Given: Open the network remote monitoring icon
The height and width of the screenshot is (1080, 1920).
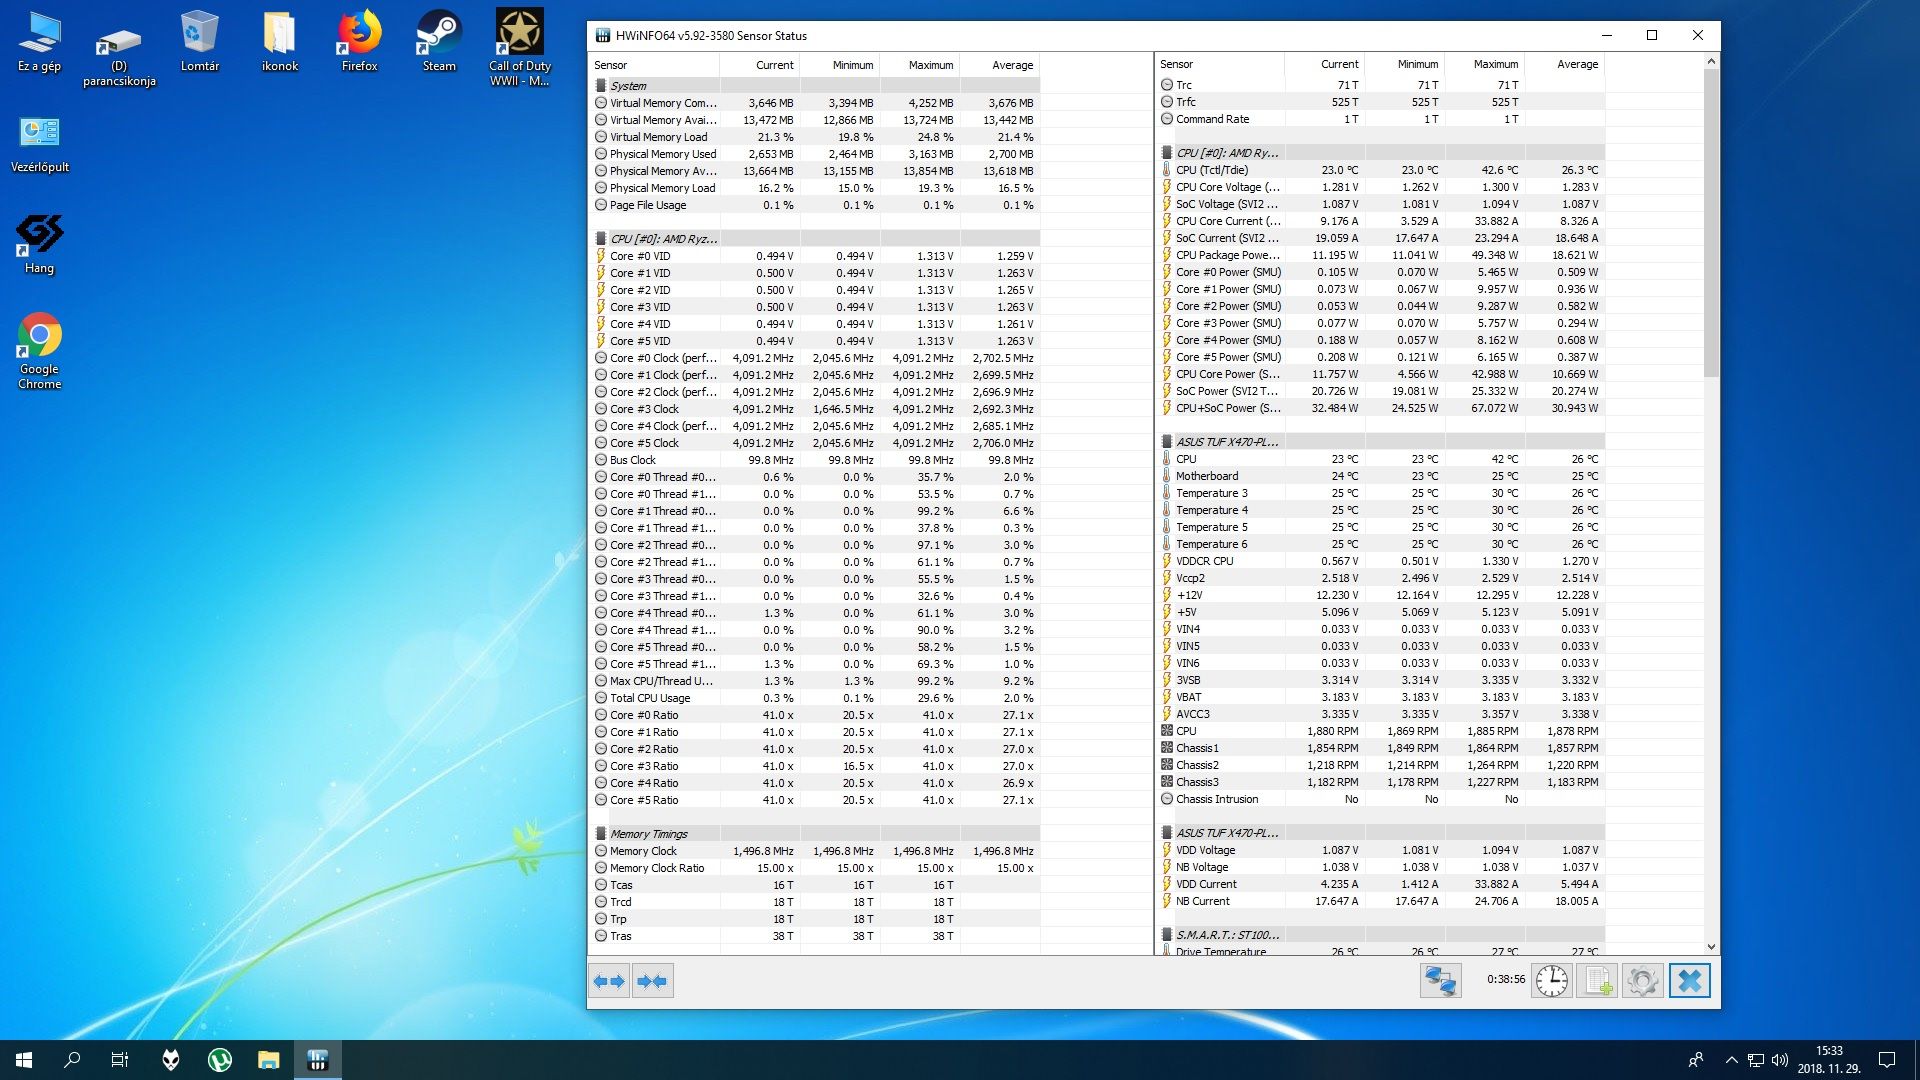Looking at the screenshot, I should coord(1440,981).
